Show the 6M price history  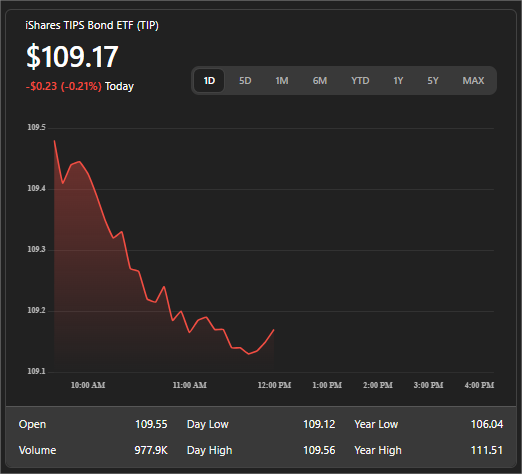[x=320, y=81]
